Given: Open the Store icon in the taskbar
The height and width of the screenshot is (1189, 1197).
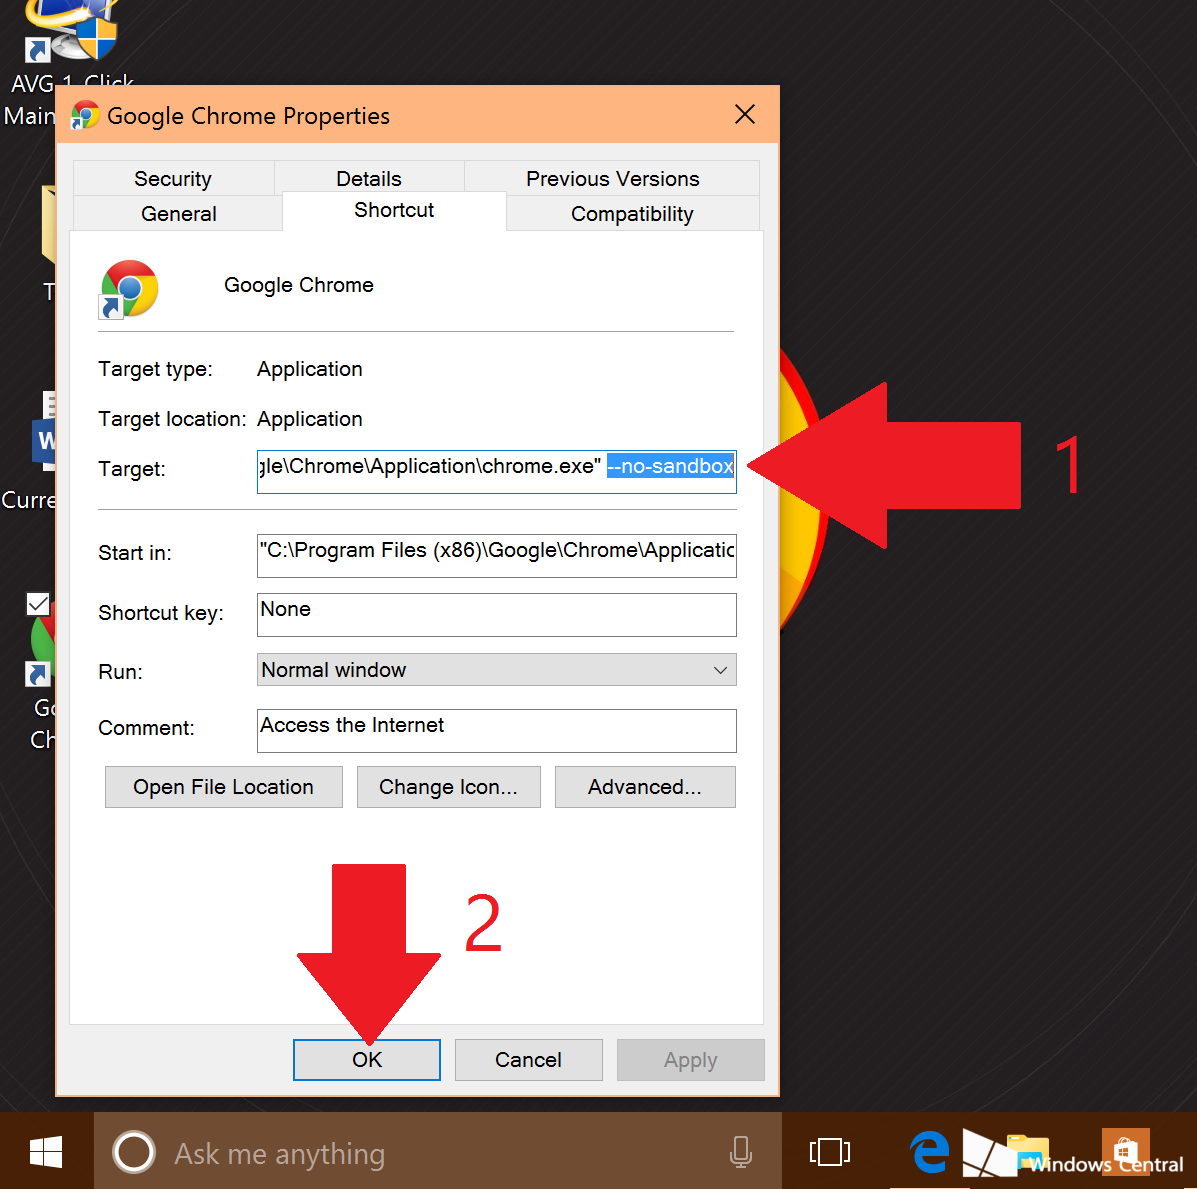Looking at the screenshot, I should (x=1126, y=1152).
